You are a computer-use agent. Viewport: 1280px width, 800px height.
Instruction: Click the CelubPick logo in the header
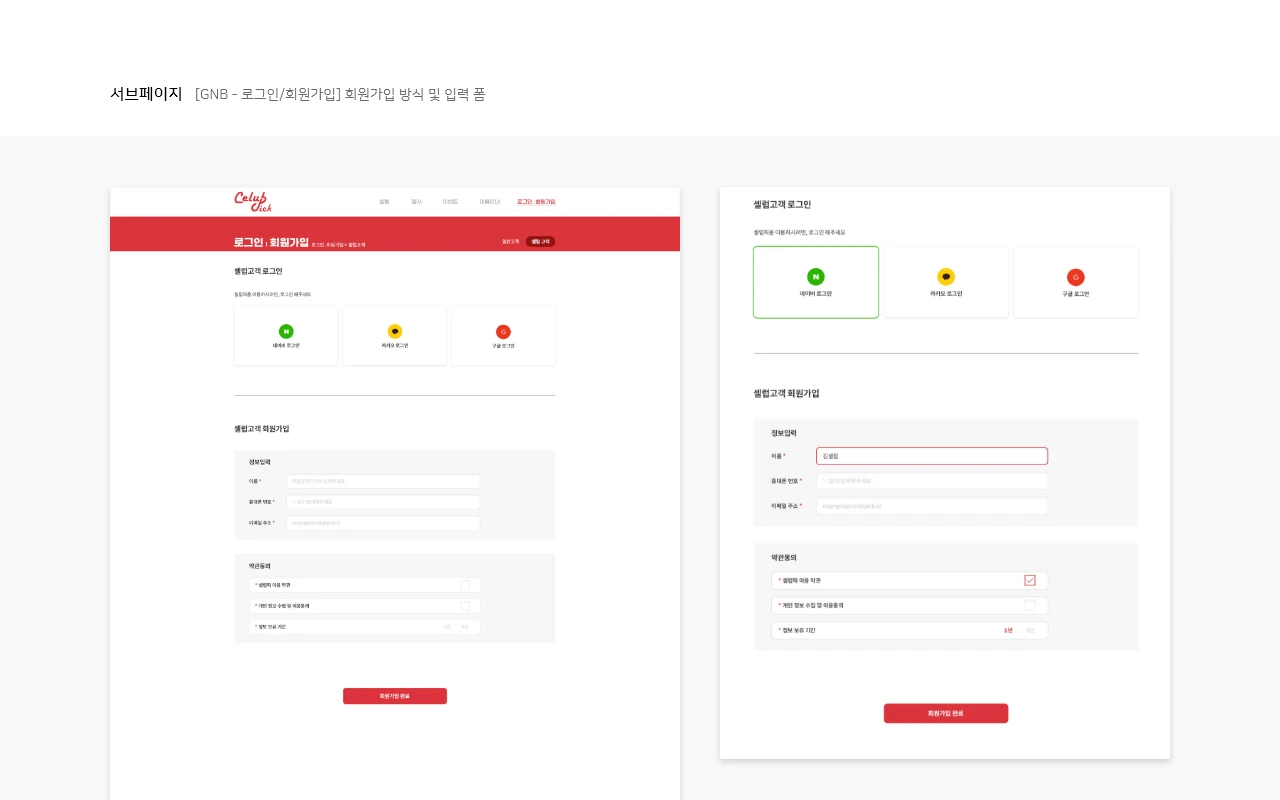[x=253, y=201]
